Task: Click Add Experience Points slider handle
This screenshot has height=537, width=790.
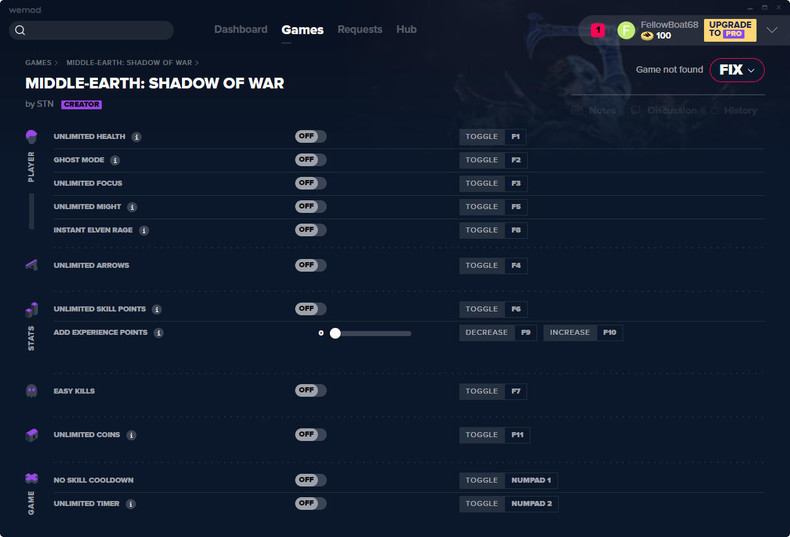Action: tap(335, 333)
